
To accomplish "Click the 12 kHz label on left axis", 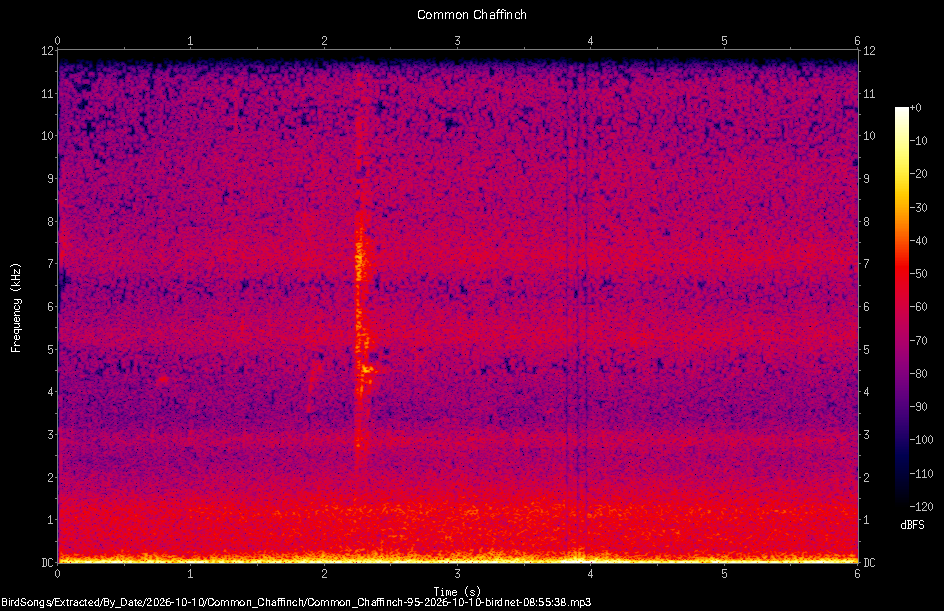I will click(47, 51).
